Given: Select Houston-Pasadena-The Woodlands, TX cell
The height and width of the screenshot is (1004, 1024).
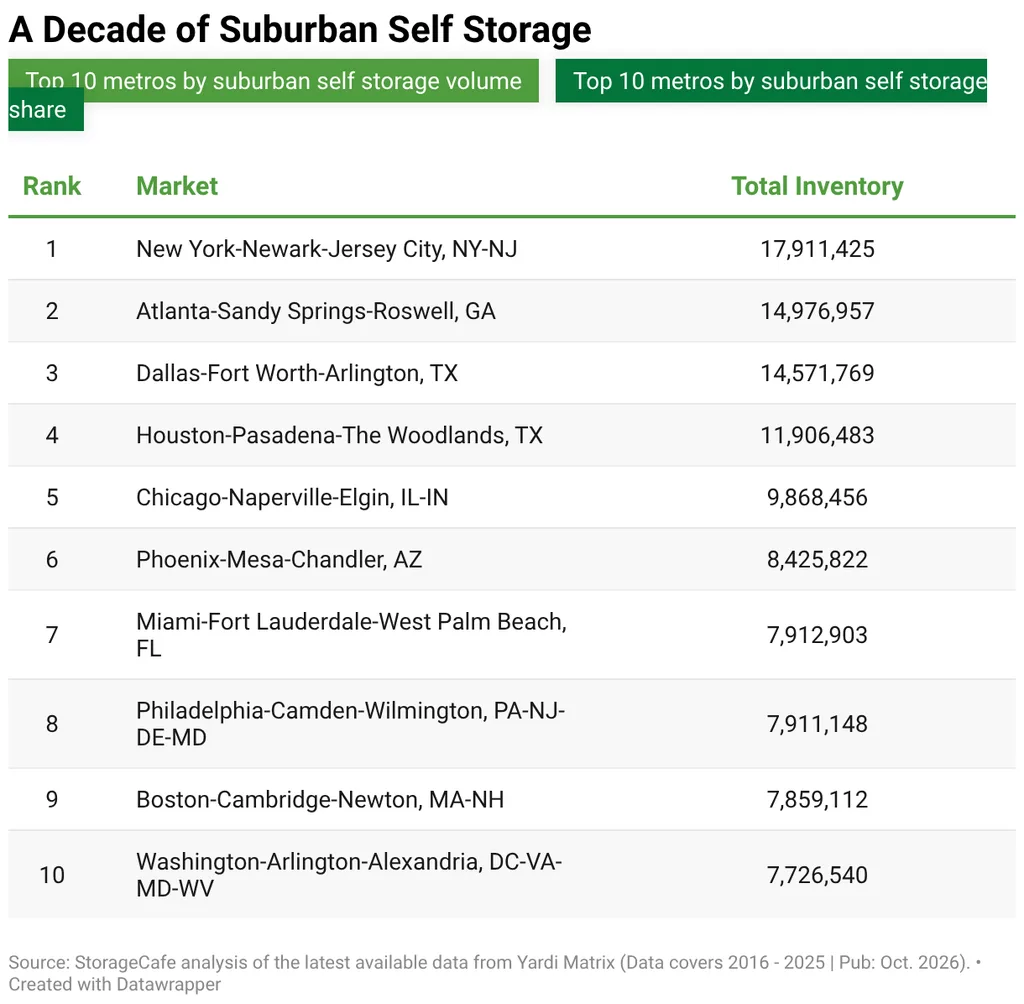Looking at the screenshot, I should tap(340, 435).
